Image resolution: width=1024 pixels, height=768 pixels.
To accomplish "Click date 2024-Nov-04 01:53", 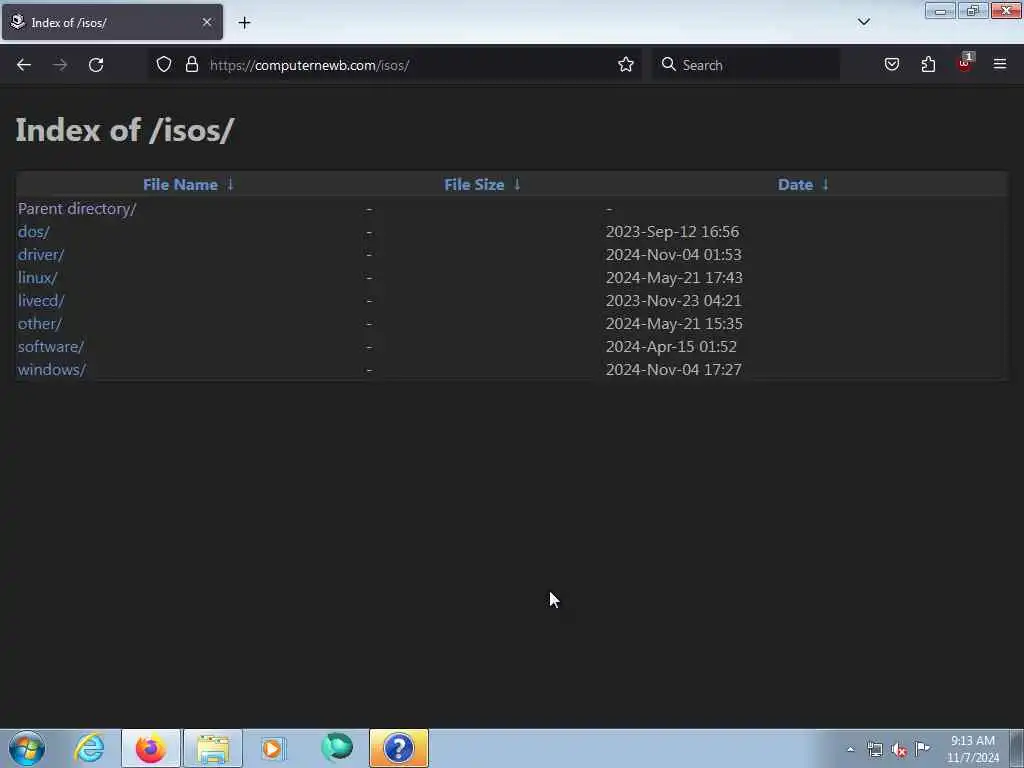I will pos(673,255).
